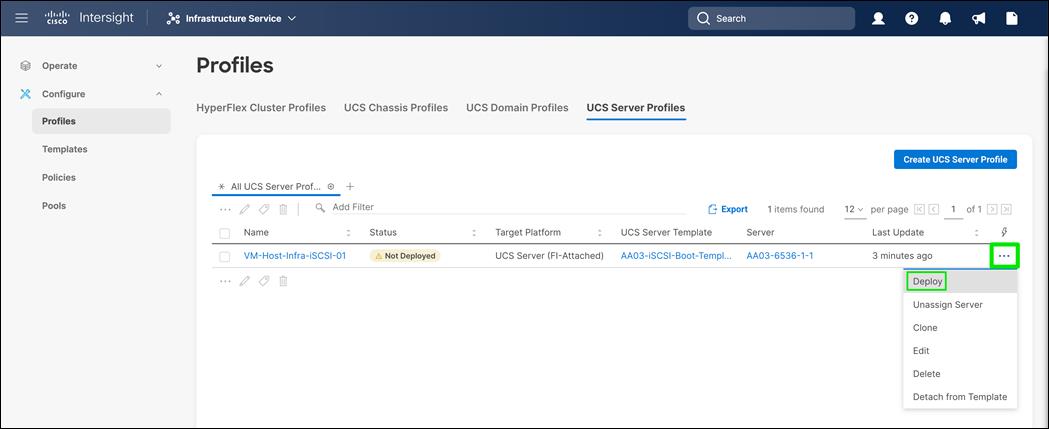
Task: Open the Infrastructure Service dropdown
Action: (231, 19)
